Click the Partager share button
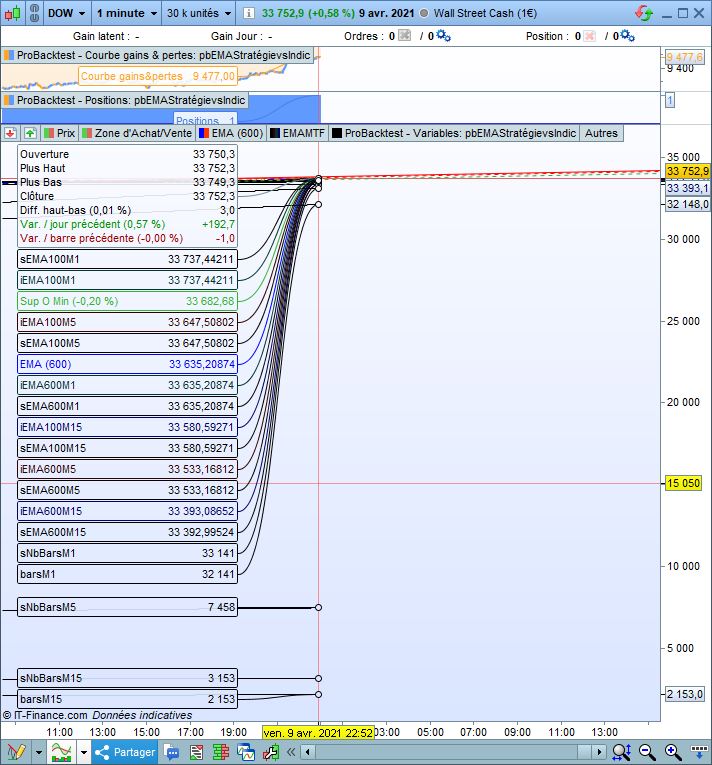Screen dimensions: 712x765 pos(126,752)
